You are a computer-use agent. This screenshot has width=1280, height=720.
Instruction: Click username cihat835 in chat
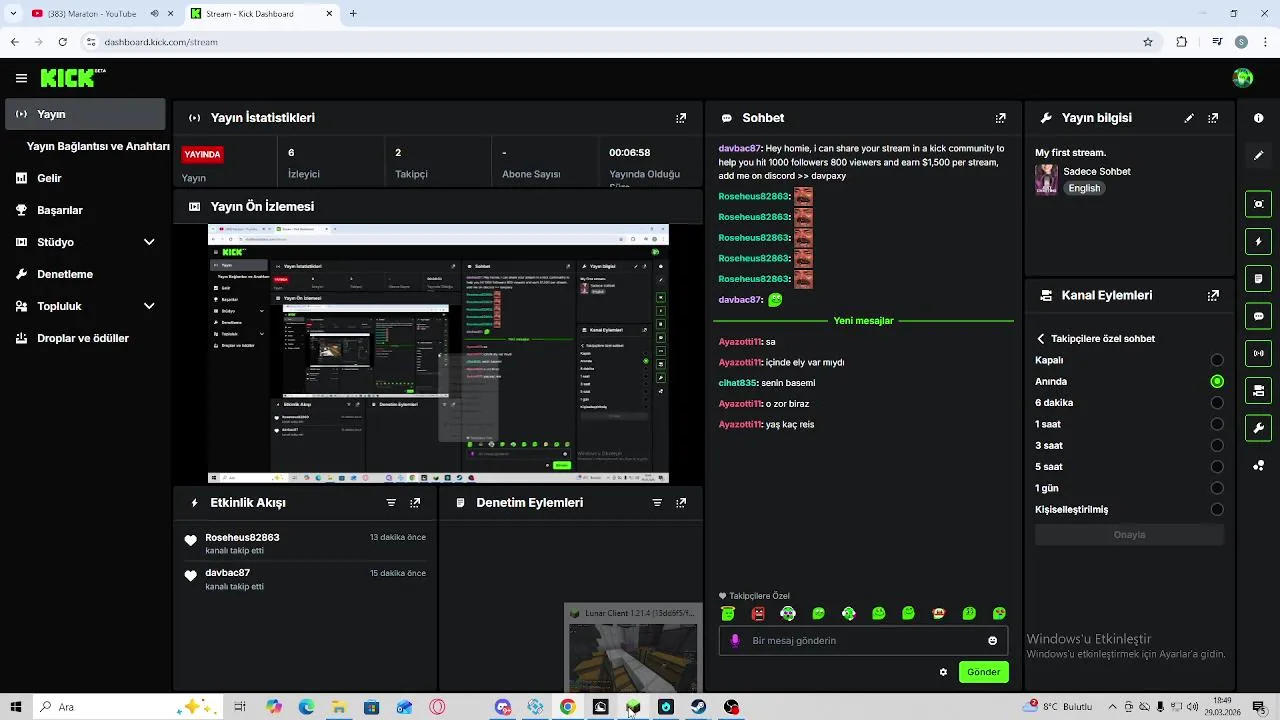738,383
